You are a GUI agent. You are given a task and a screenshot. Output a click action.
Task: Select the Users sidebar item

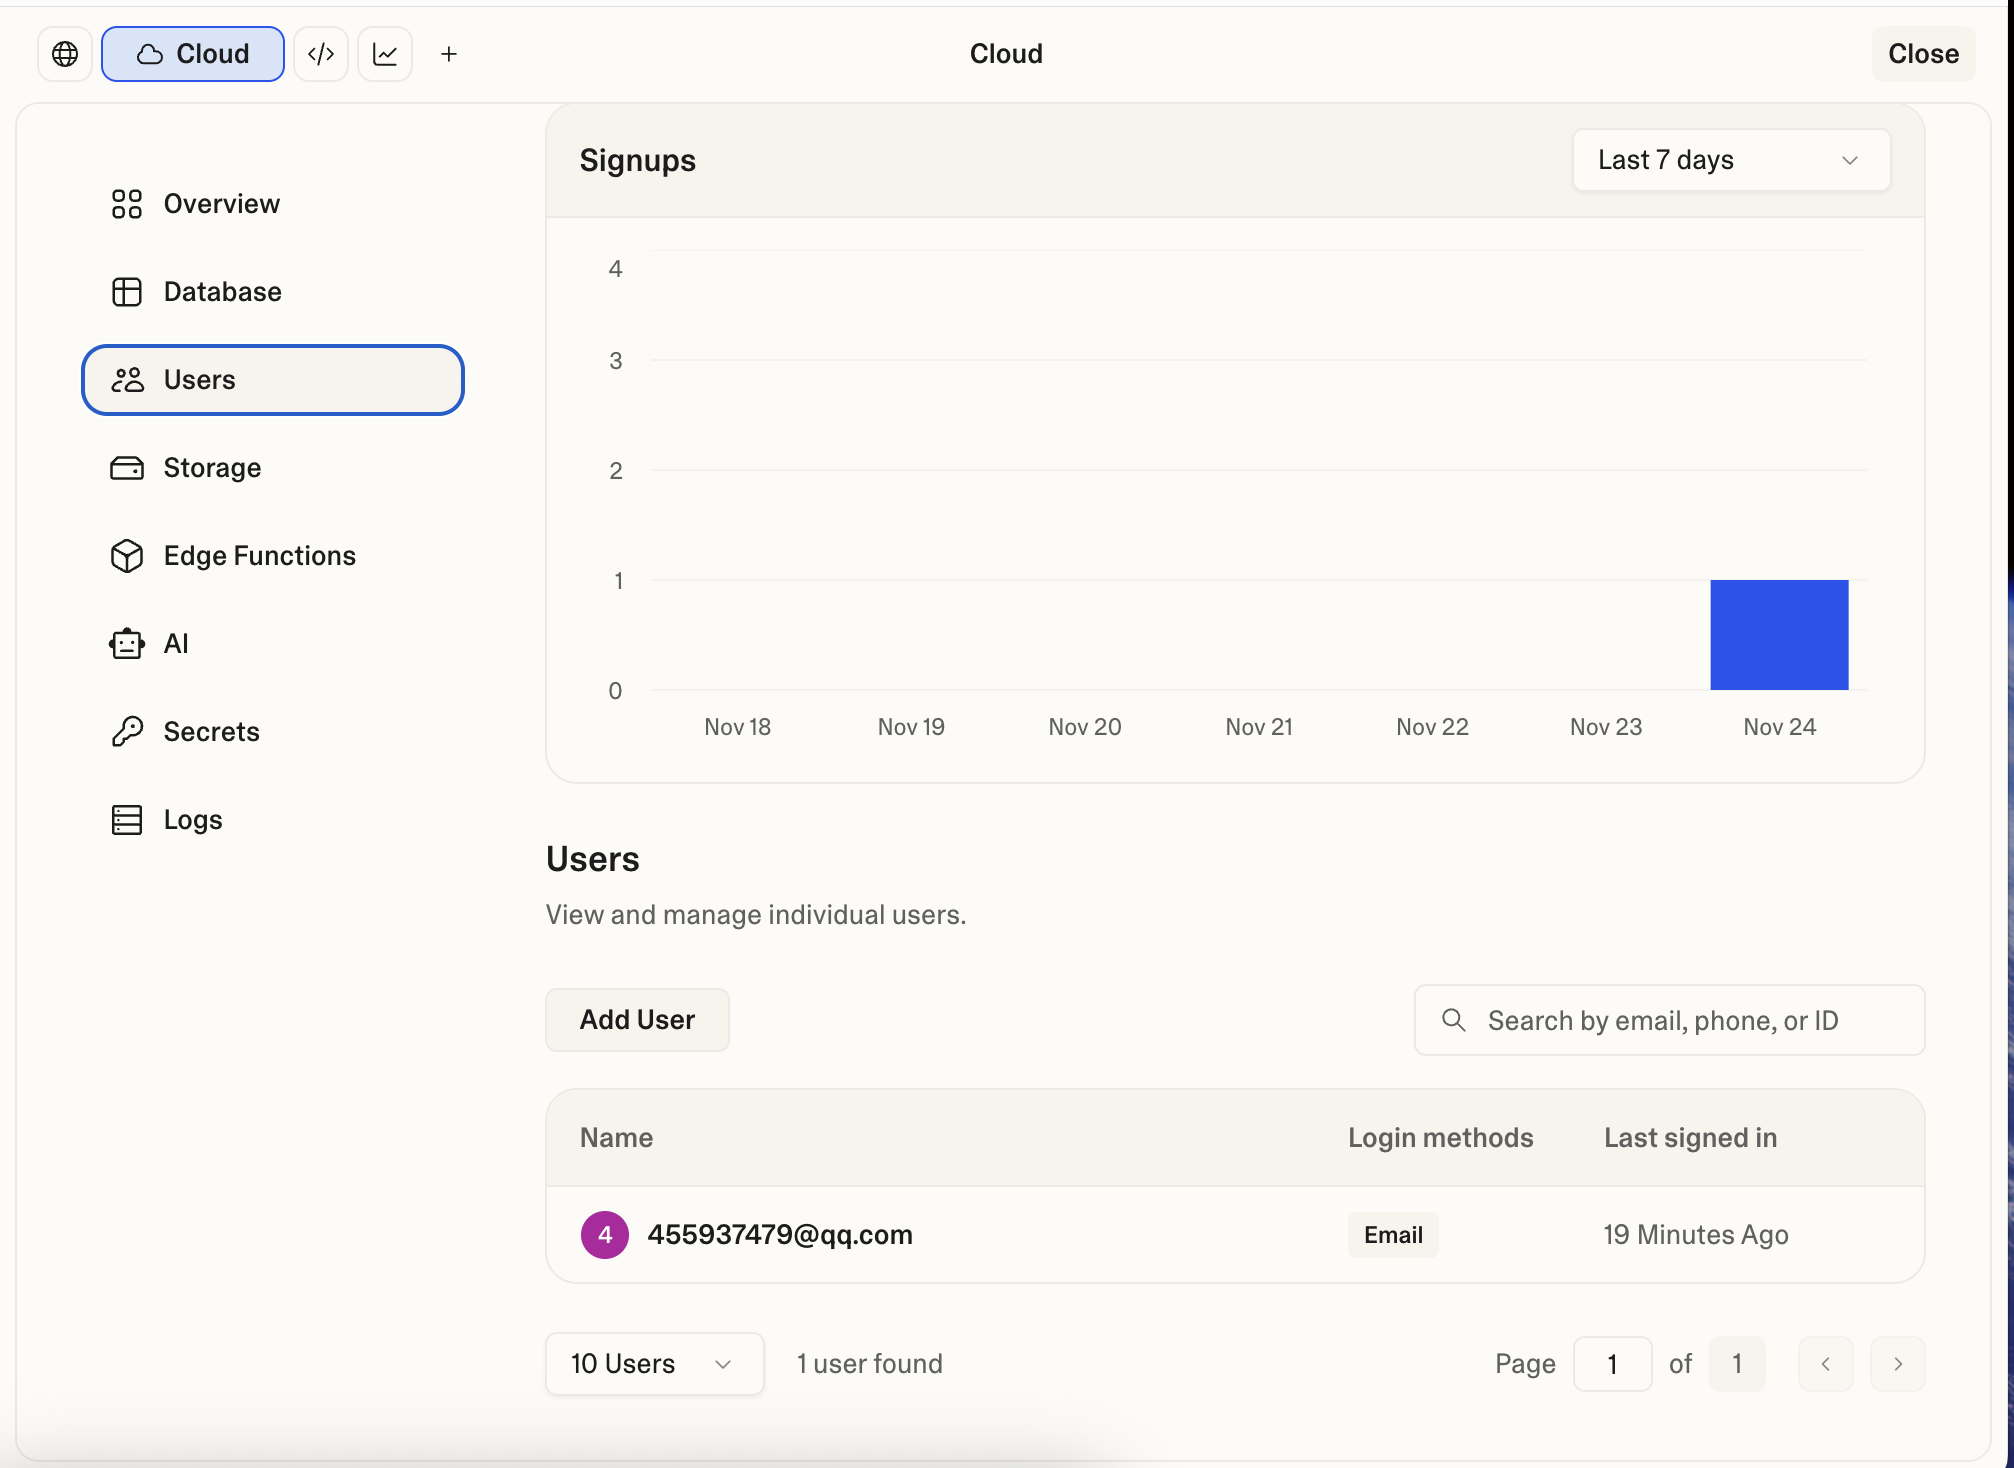(272, 380)
